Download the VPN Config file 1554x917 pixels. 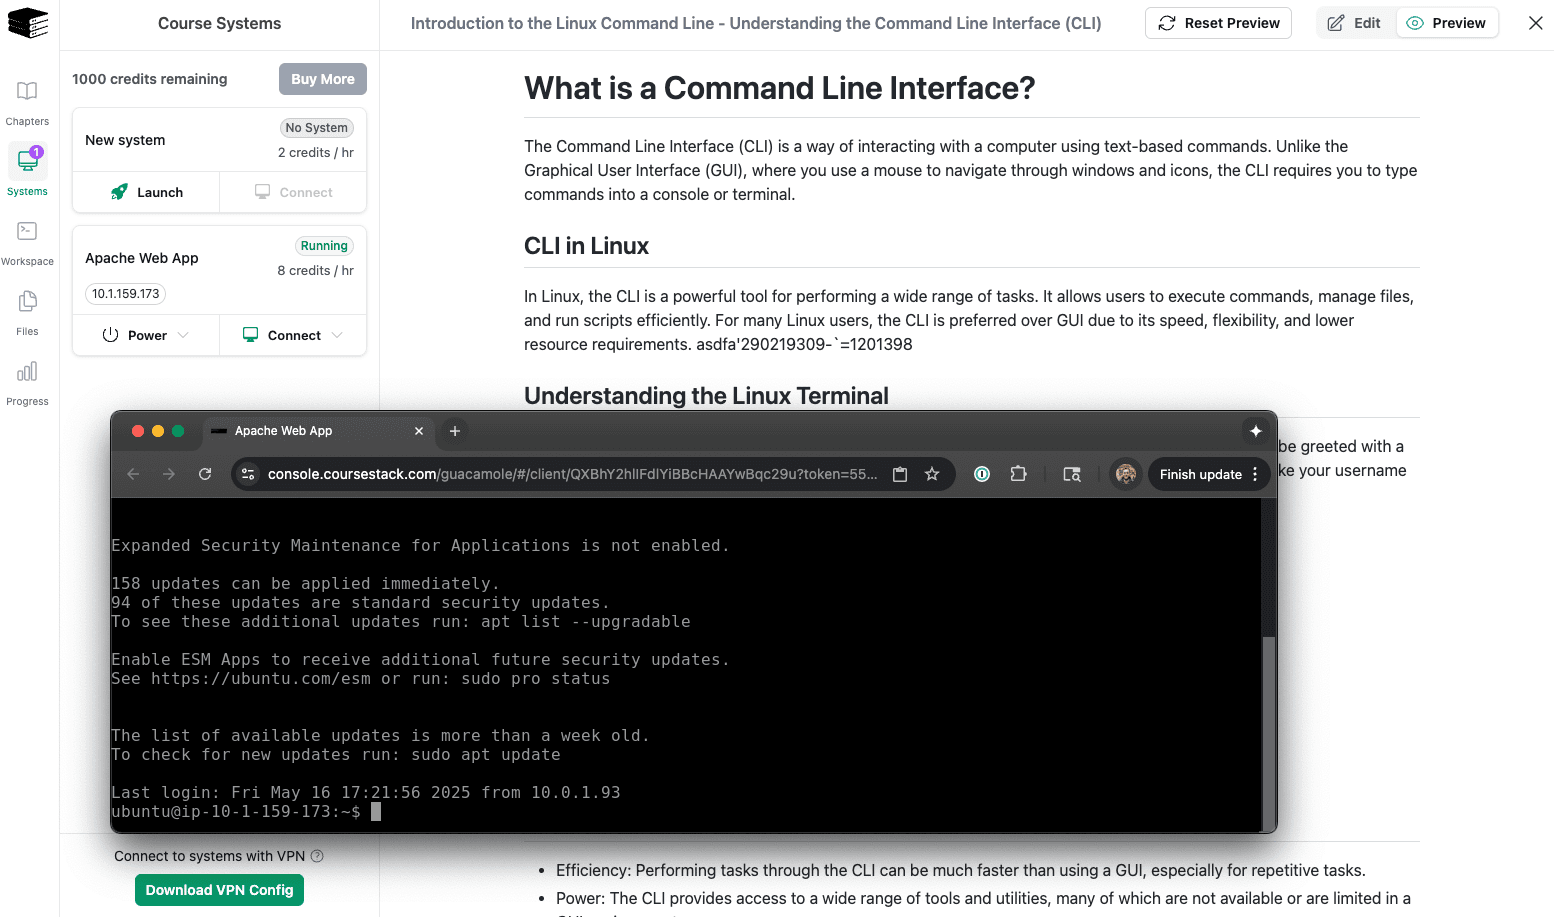tap(219, 890)
